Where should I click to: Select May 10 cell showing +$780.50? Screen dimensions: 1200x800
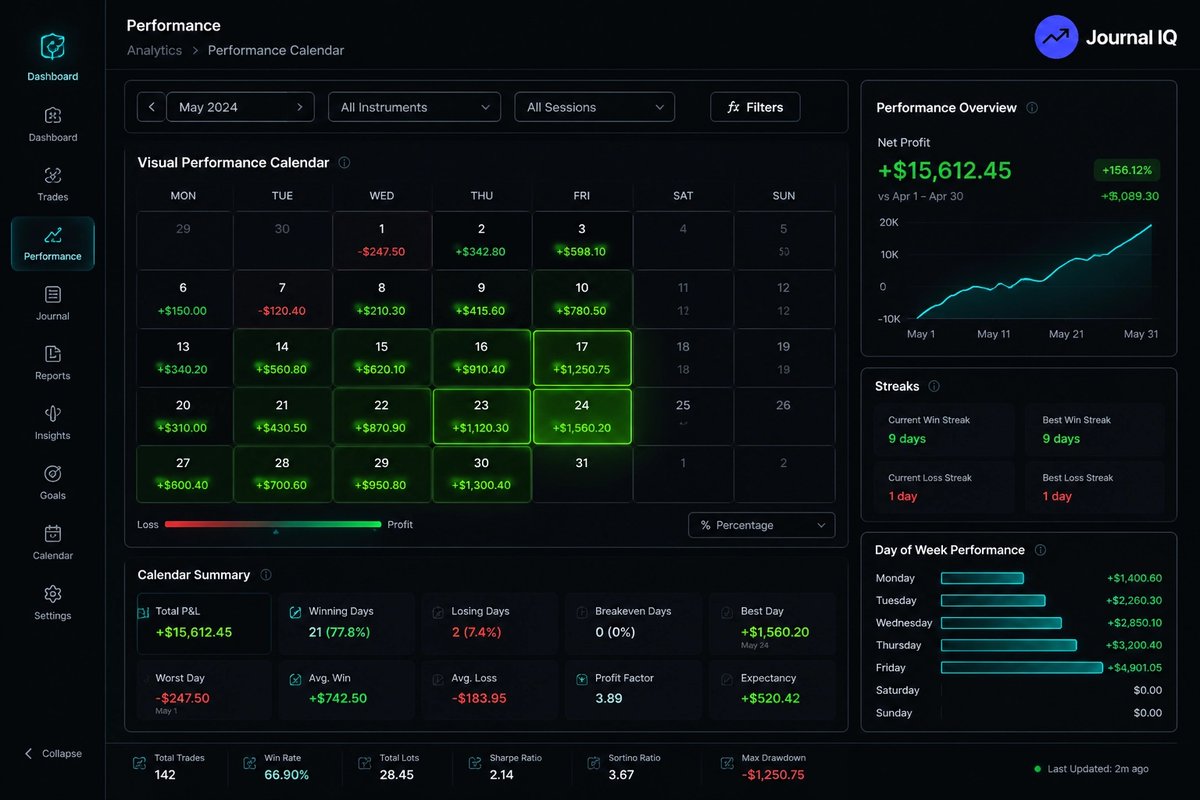[582, 299]
